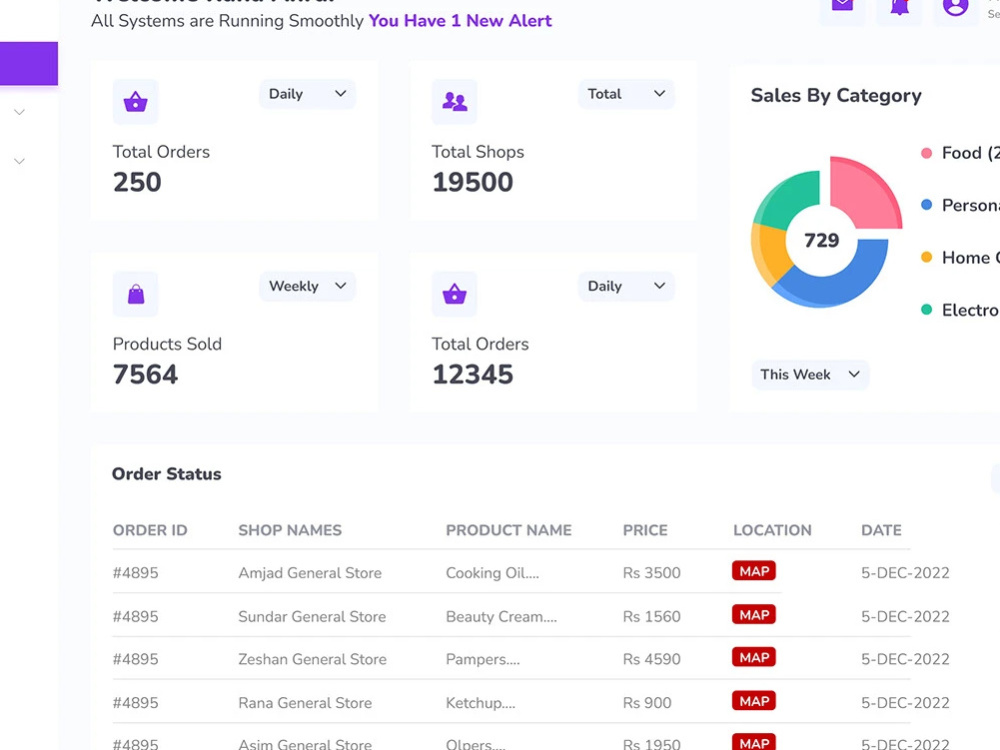The image size is (1000, 750).
Task: Select the Rana General Store shop name
Action: pyautogui.click(x=305, y=703)
